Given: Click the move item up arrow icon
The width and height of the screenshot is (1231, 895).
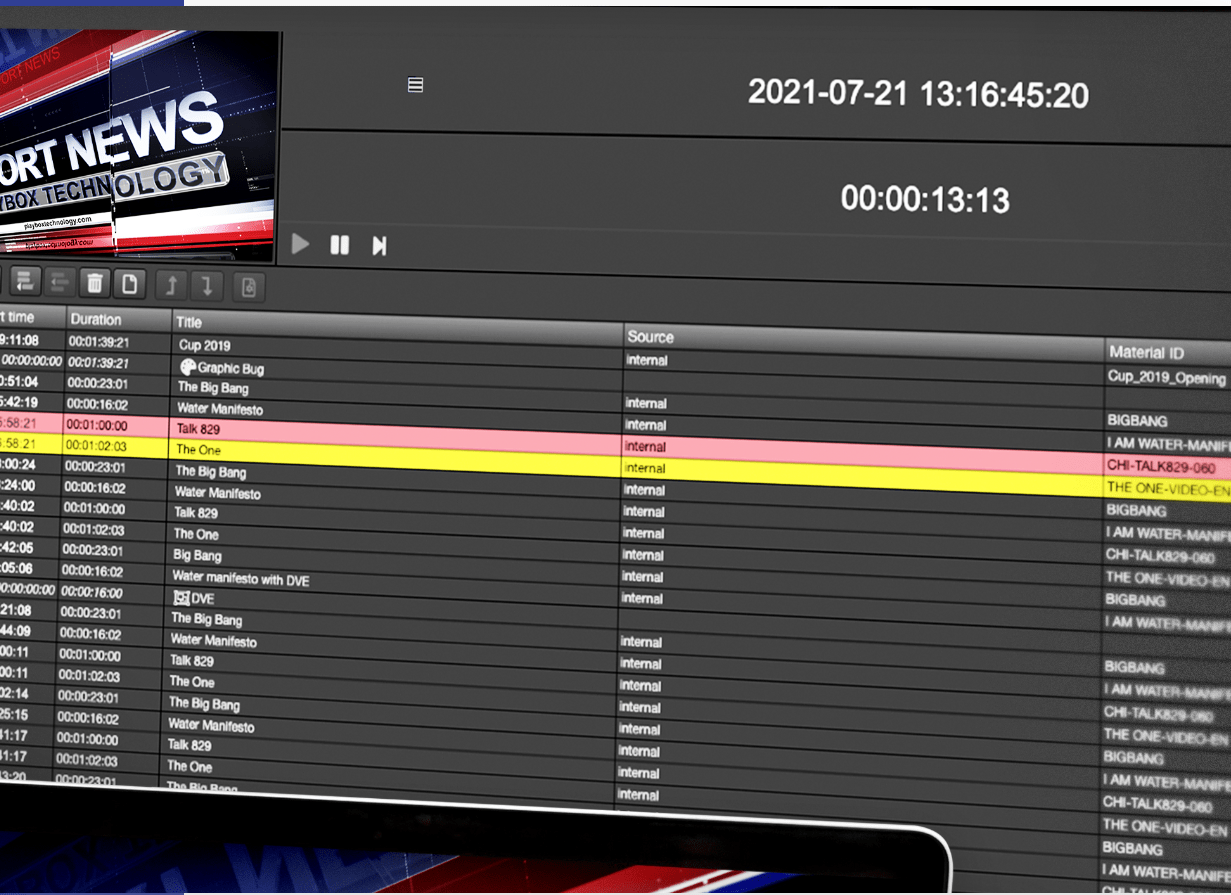Looking at the screenshot, I should (171, 286).
